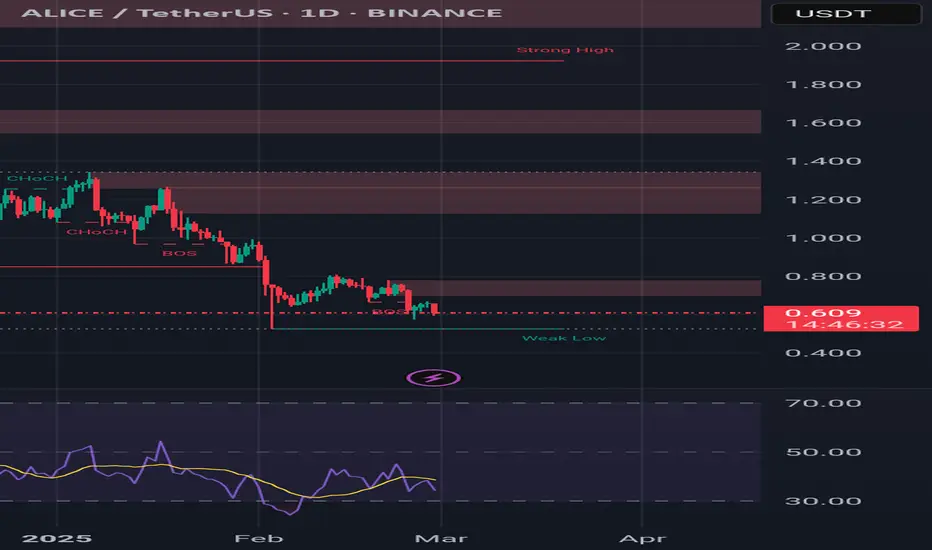
Task: Select the 0.609 current price label
Action: (823, 313)
